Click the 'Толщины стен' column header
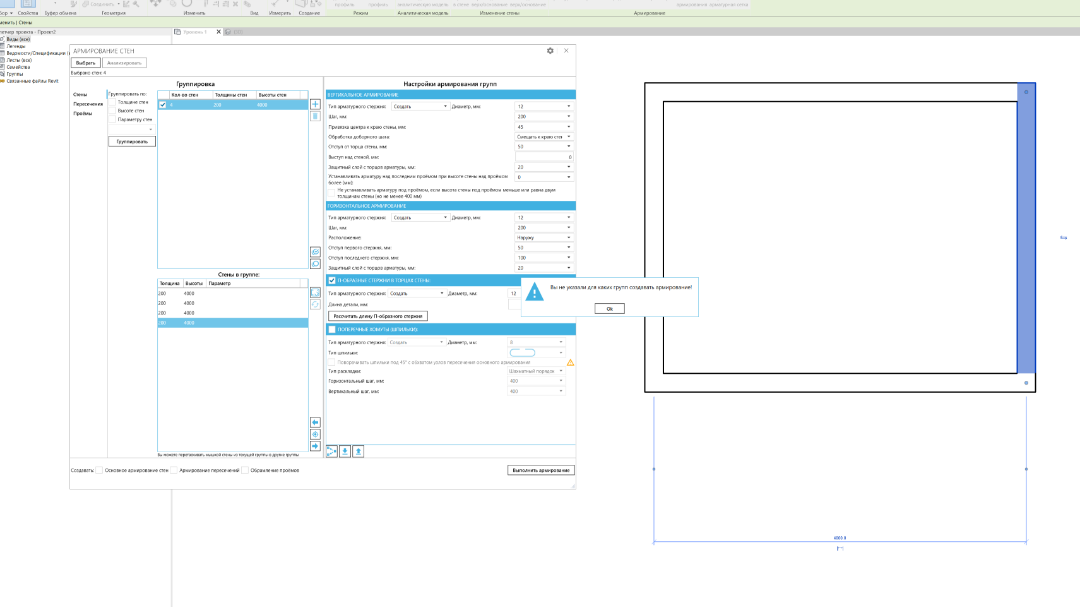This screenshot has width=1080, height=607. [x=233, y=95]
